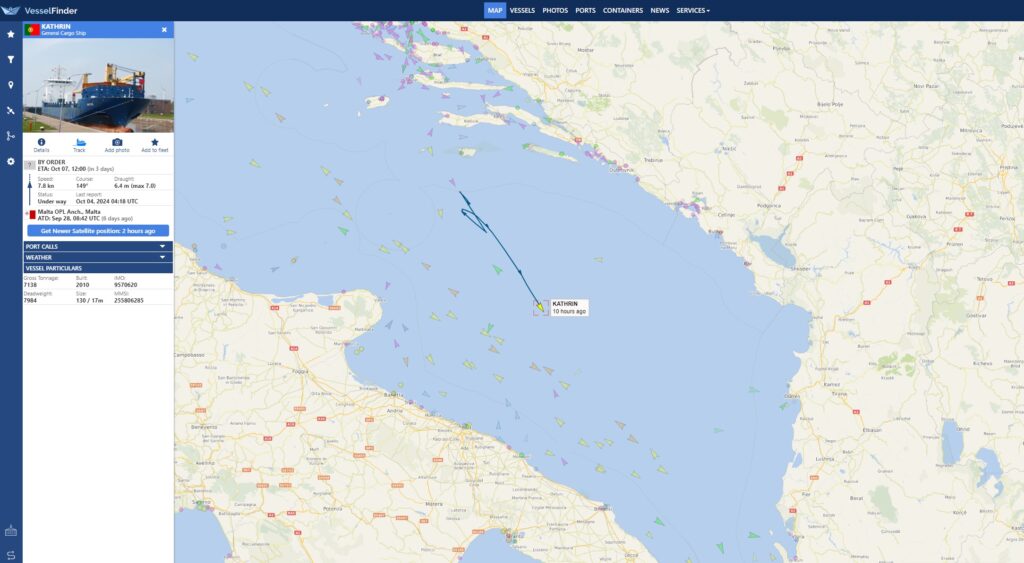
Task: Open the favorites star in sidebar
Action: 10,34
